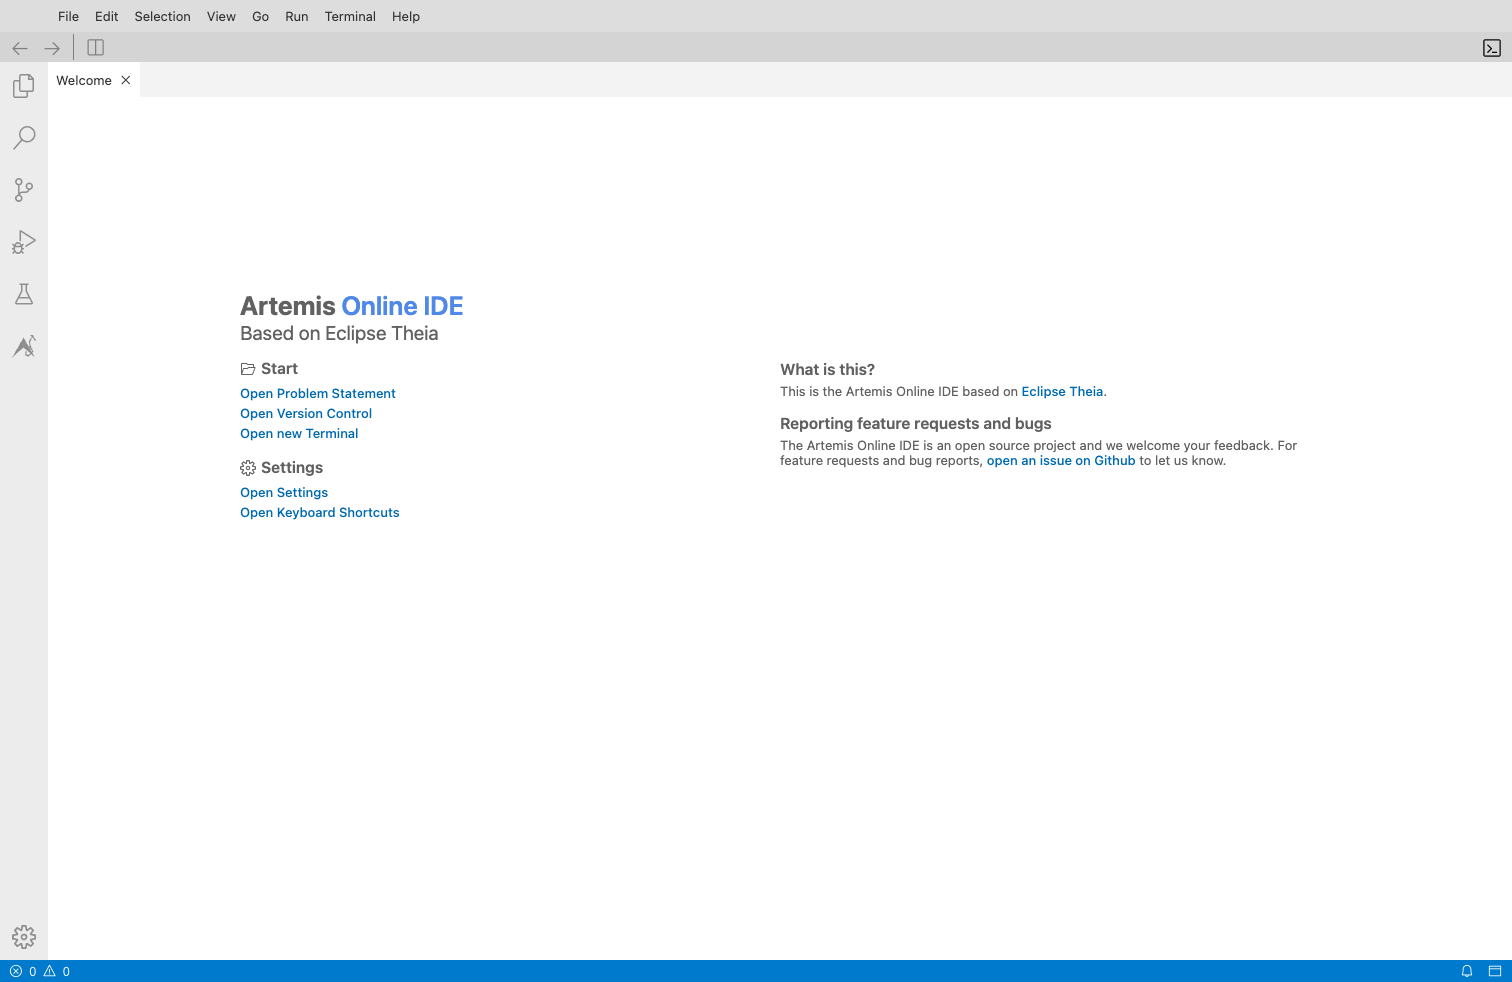
Task: Show errors count in status bar
Action: coord(23,971)
